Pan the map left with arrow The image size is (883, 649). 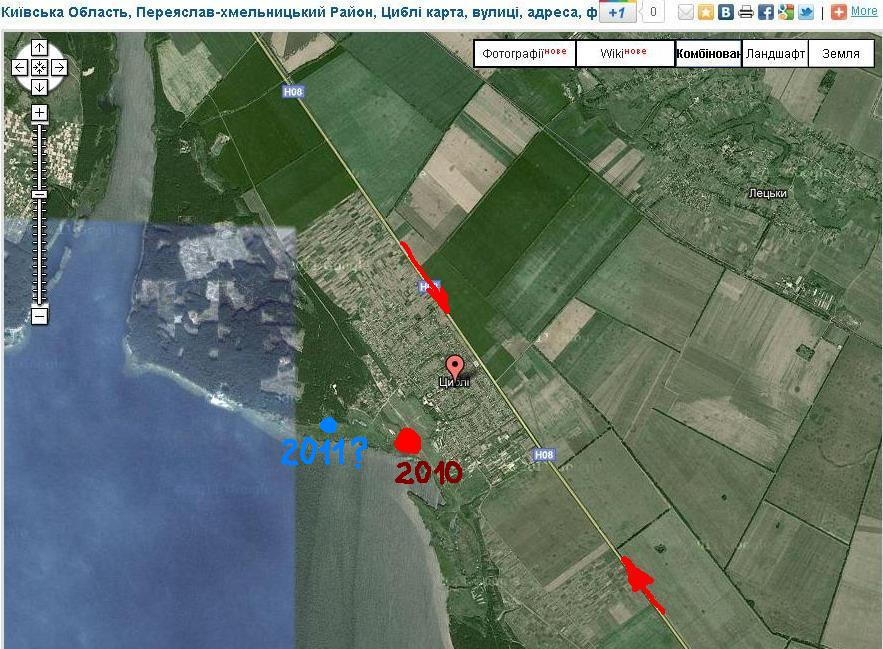(20, 68)
